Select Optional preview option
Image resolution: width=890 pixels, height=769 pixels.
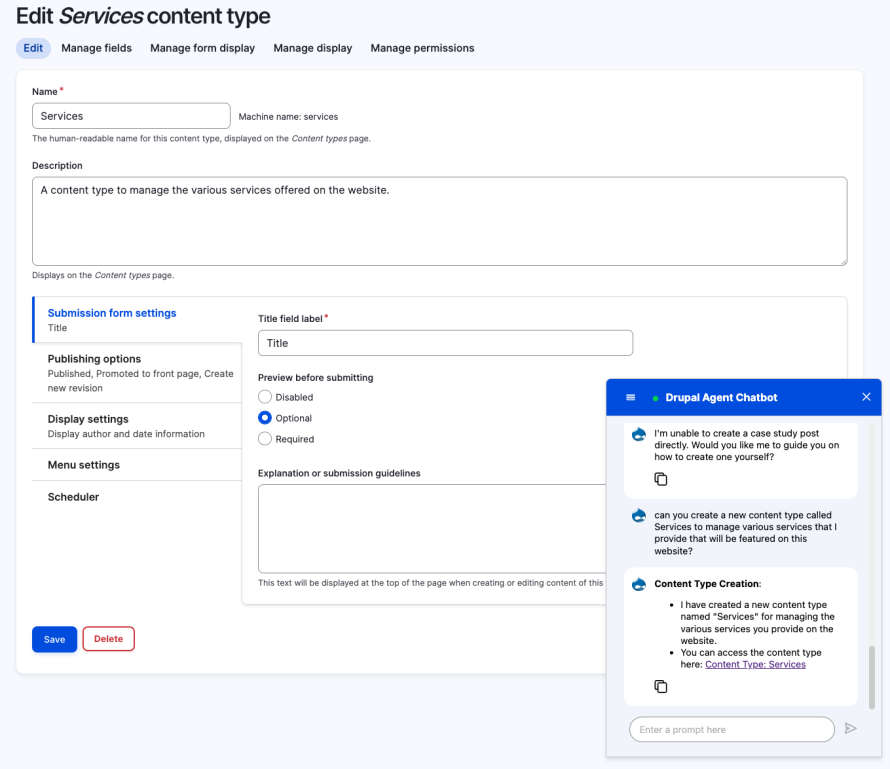click(x=265, y=418)
